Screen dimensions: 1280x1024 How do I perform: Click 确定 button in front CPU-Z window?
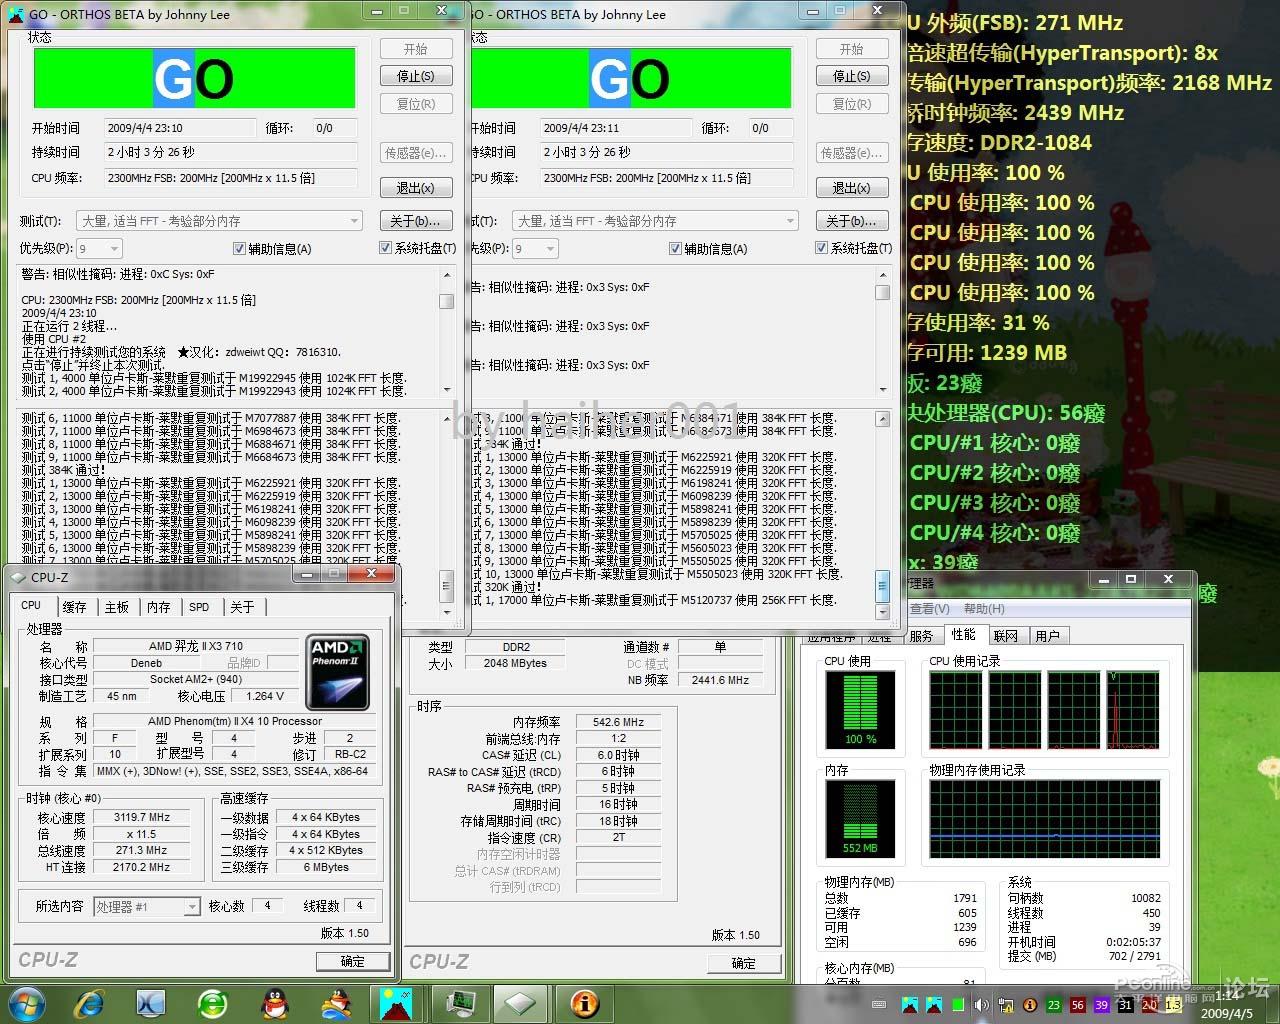click(353, 961)
